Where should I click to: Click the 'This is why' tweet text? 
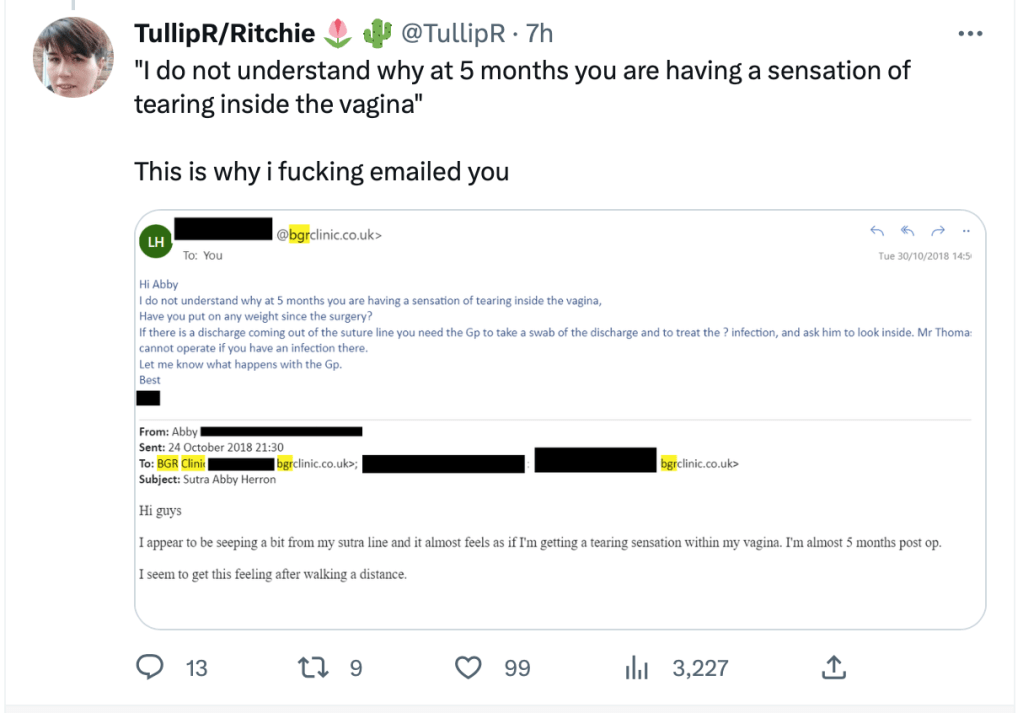321,171
